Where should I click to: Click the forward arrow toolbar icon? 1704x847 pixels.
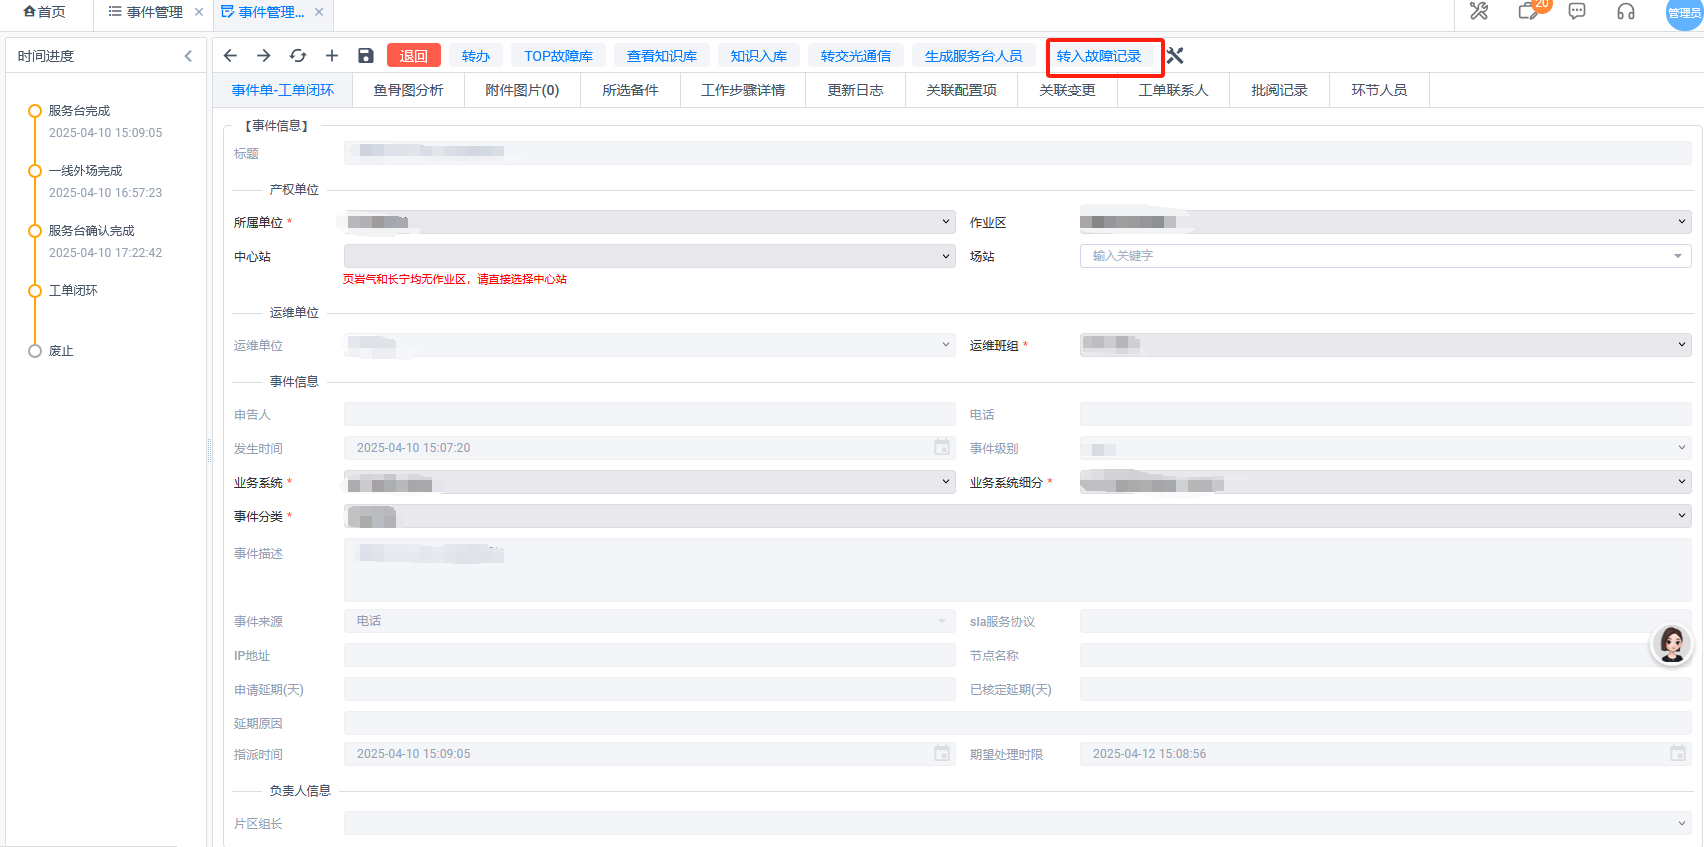click(264, 56)
